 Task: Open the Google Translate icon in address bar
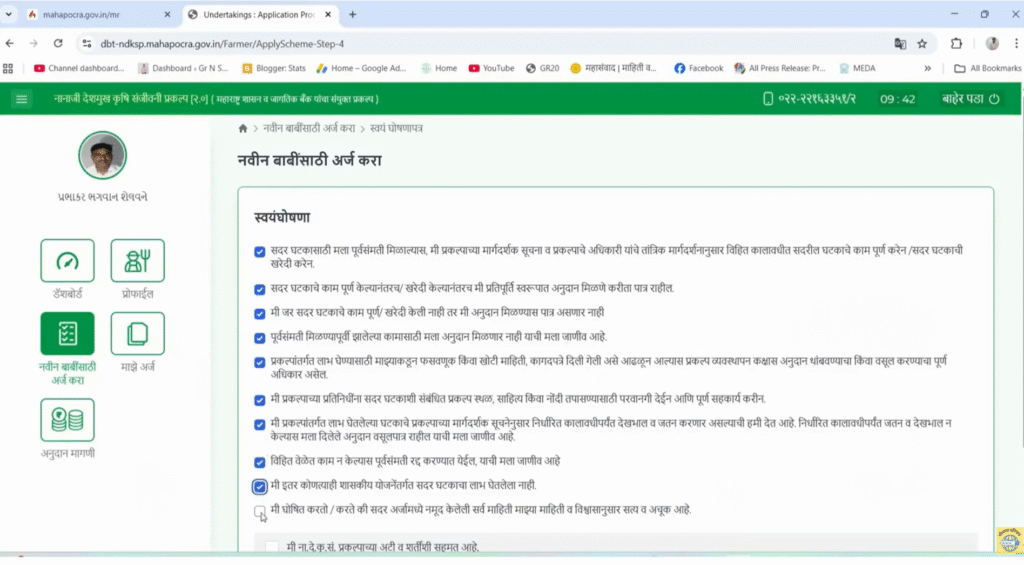point(900,44)
